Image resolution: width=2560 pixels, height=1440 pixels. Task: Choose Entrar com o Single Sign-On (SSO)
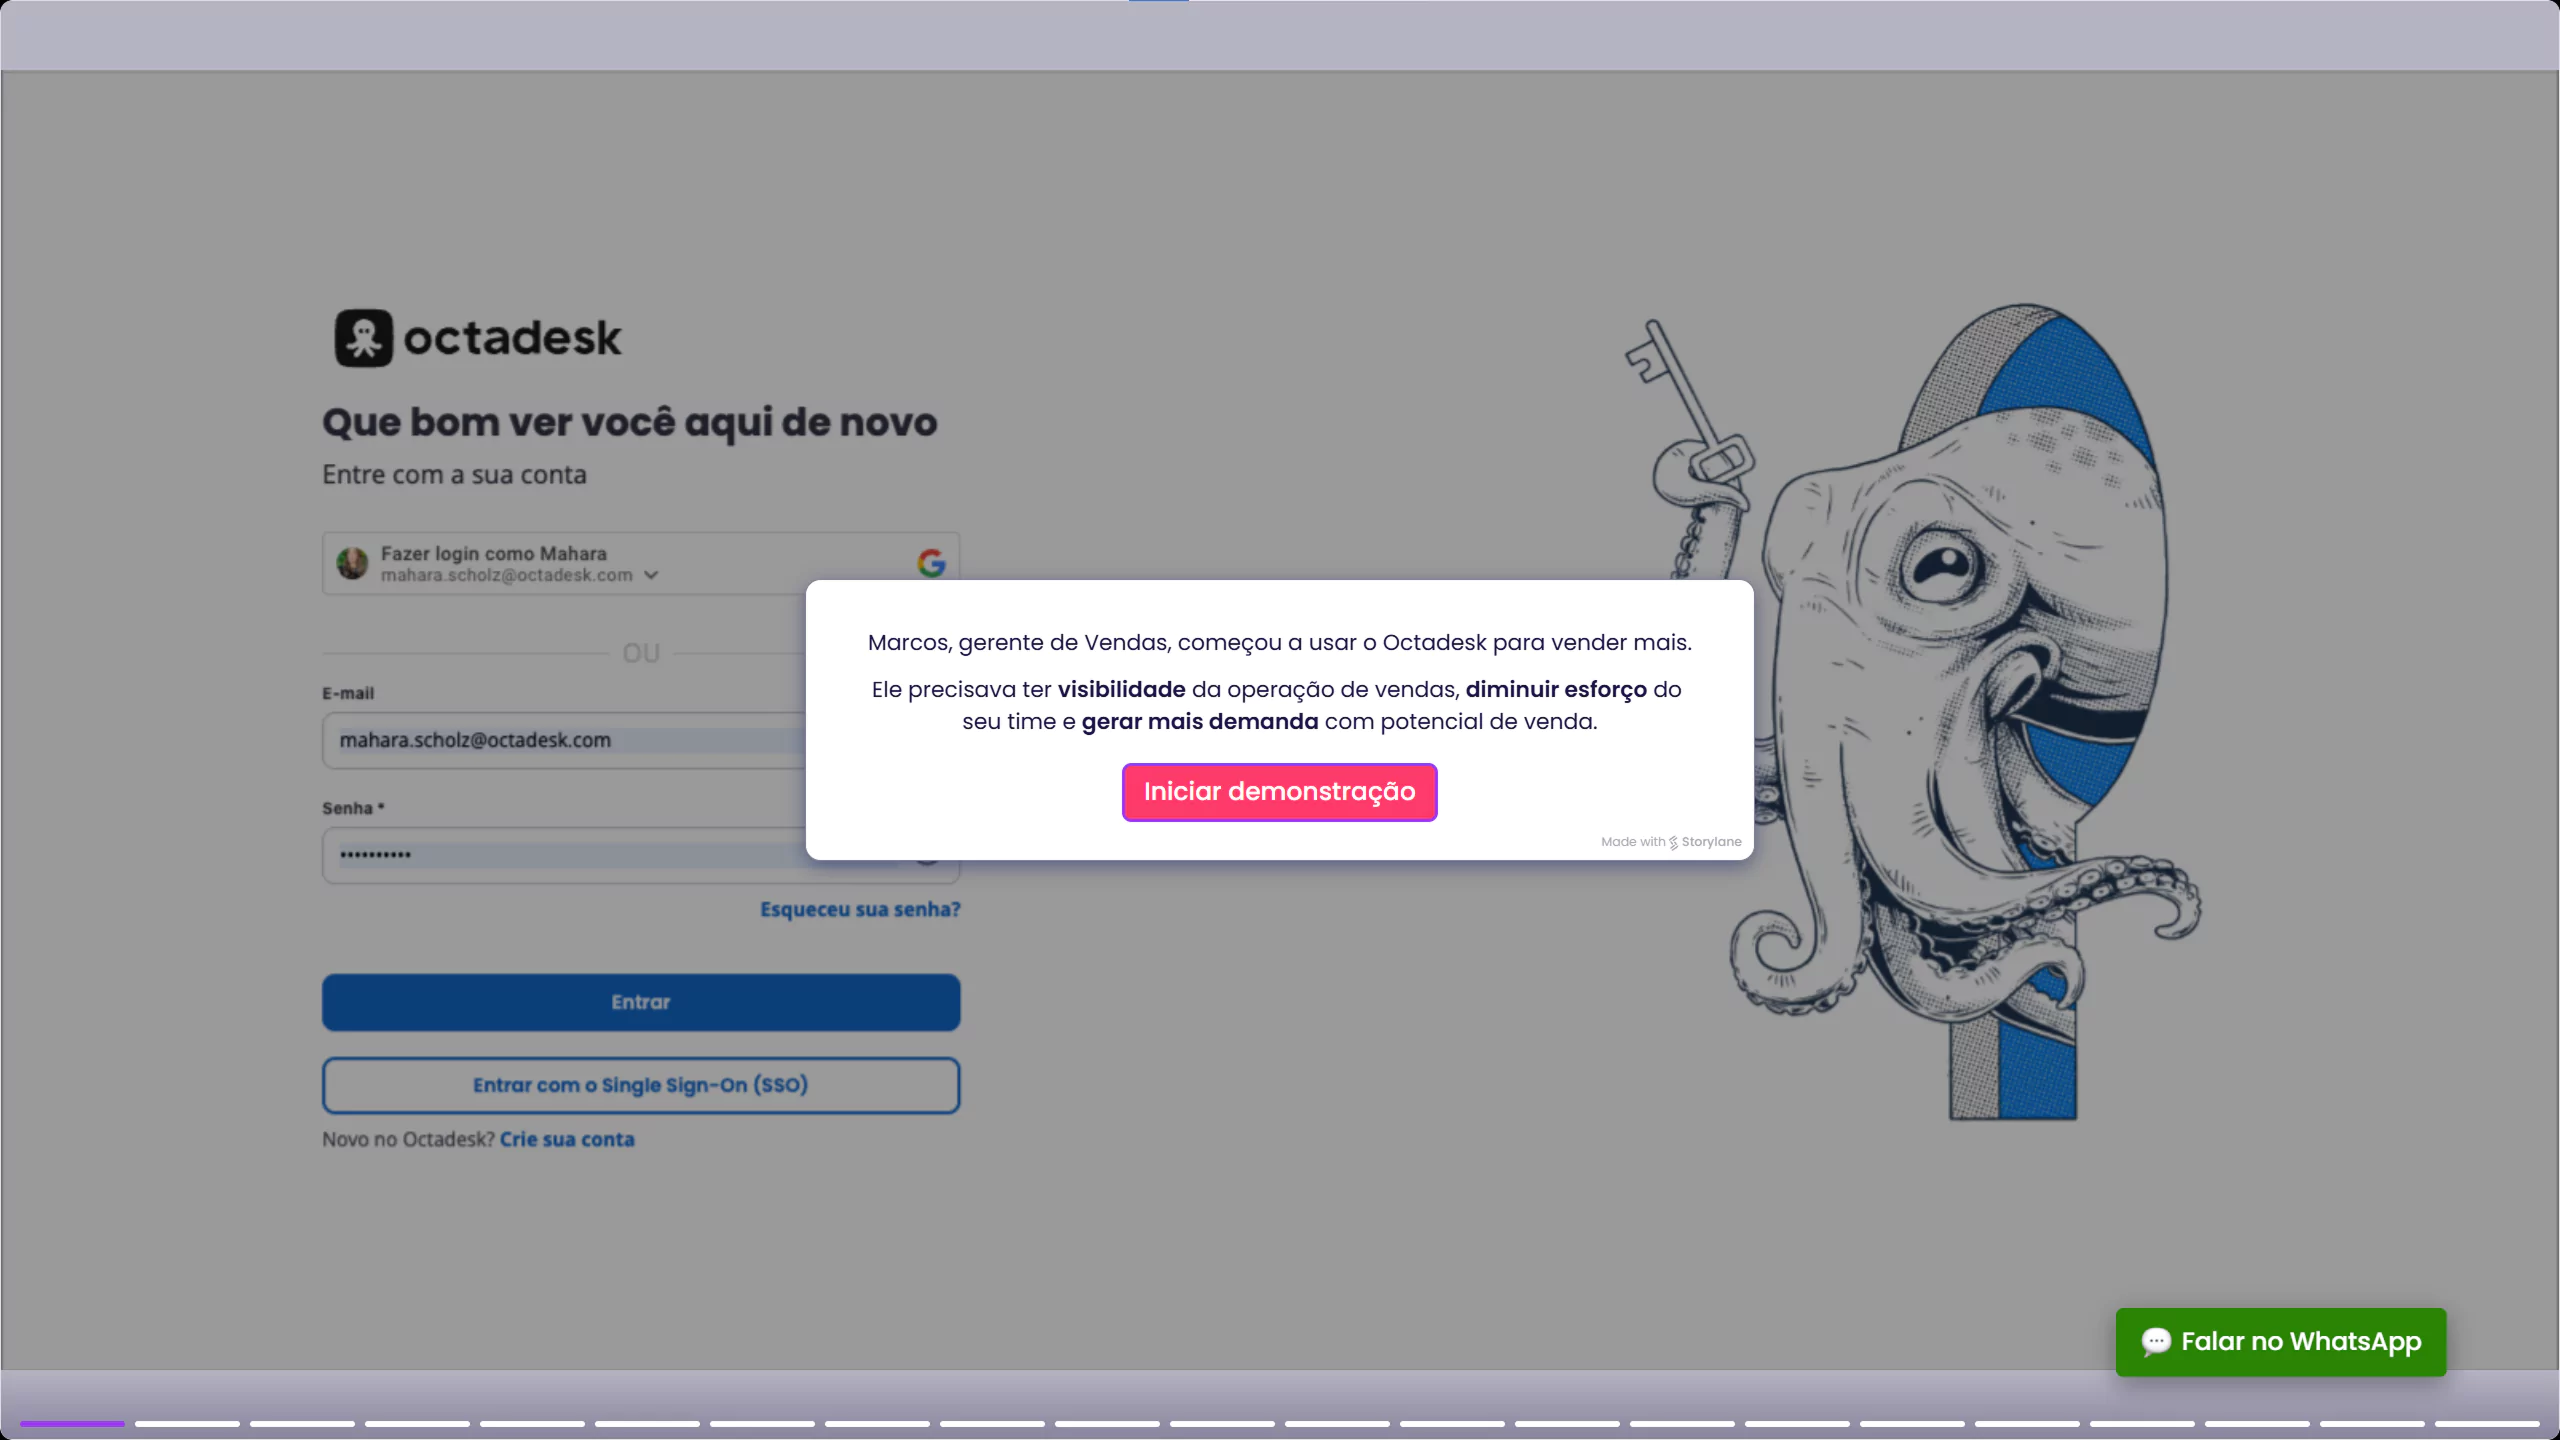tap(640, 1085)
